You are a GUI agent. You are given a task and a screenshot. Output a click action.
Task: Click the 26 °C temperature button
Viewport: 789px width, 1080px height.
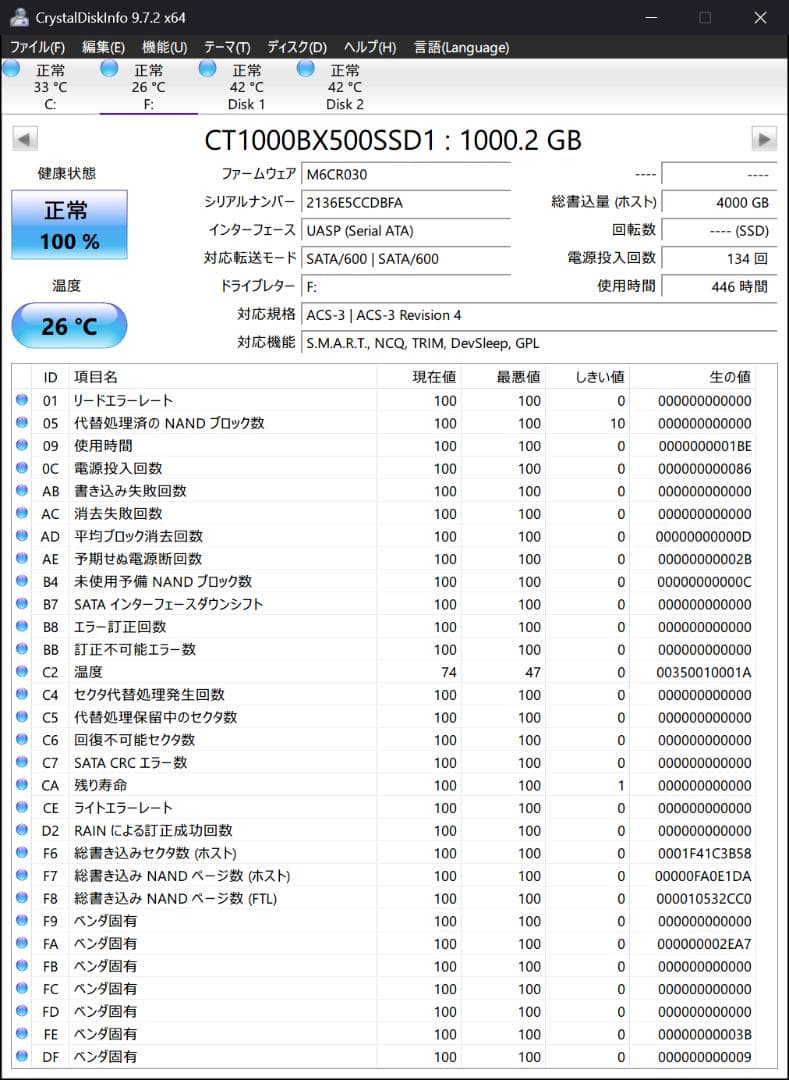pos(70,325)
